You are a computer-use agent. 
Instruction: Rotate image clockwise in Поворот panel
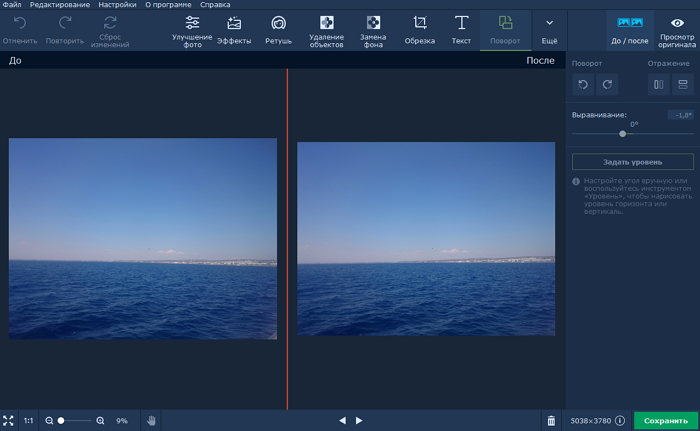(606, 85)
